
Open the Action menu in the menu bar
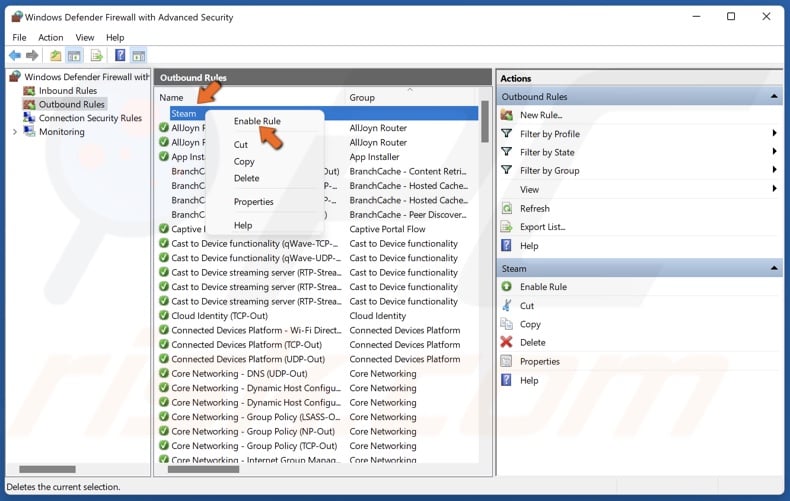tap(51, 37)
